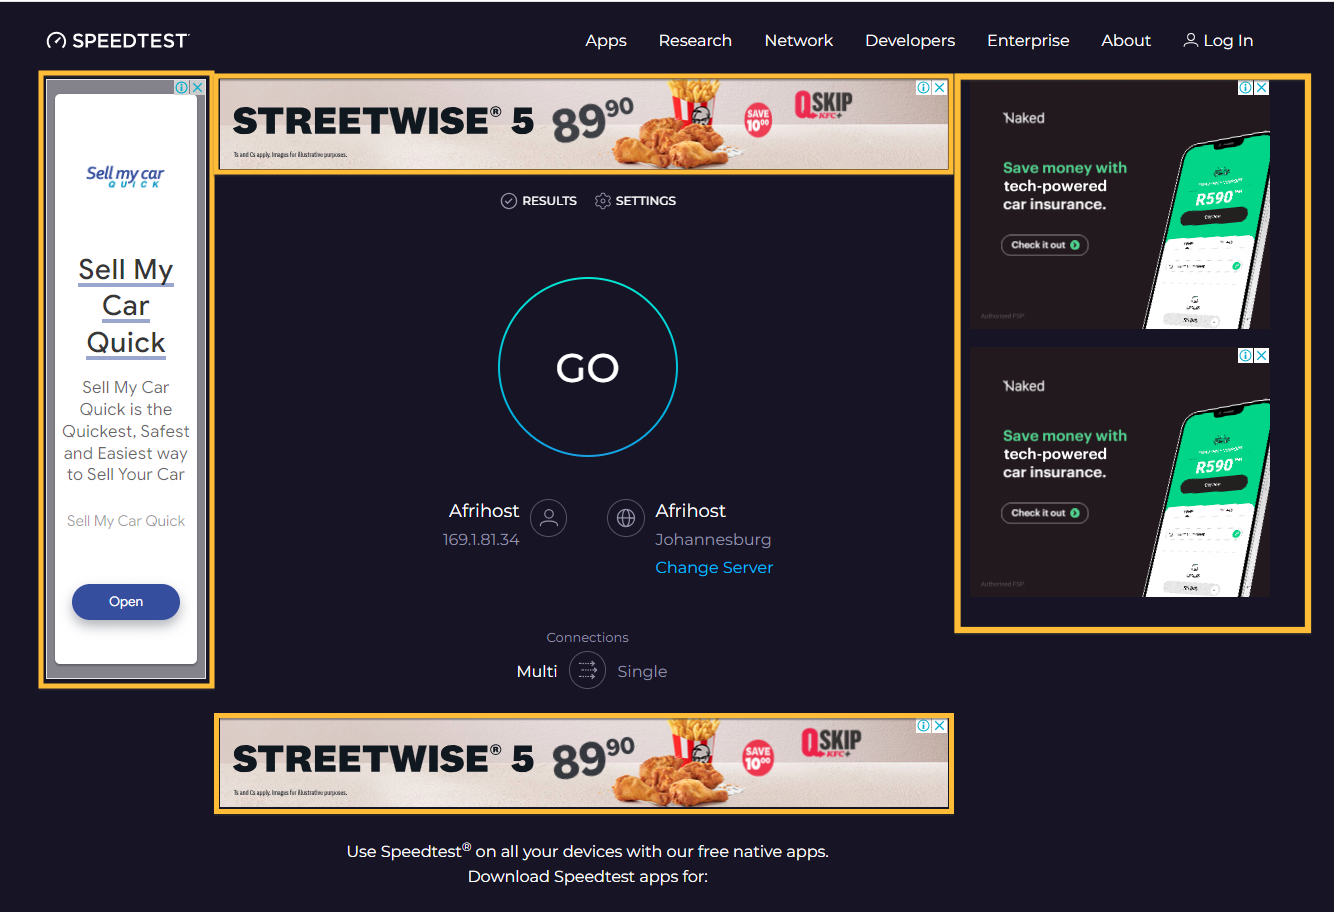Select Single connections mode
1334x912 pixels.
(642, 671)
